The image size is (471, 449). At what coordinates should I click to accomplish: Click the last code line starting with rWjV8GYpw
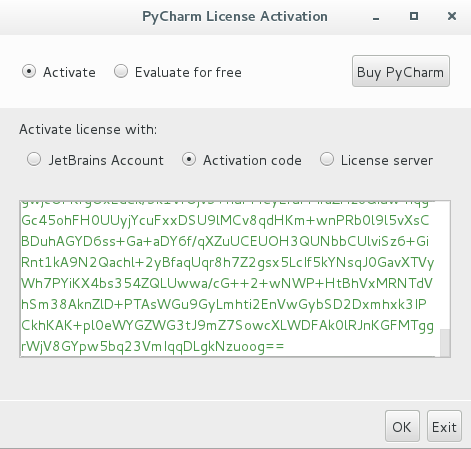(x=152, y=347)
